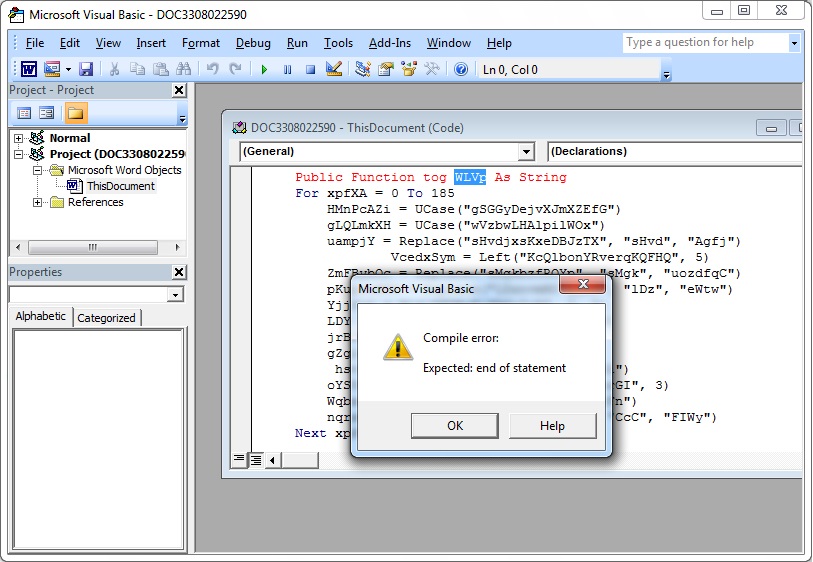Click the Redo arrow icon

235,69
